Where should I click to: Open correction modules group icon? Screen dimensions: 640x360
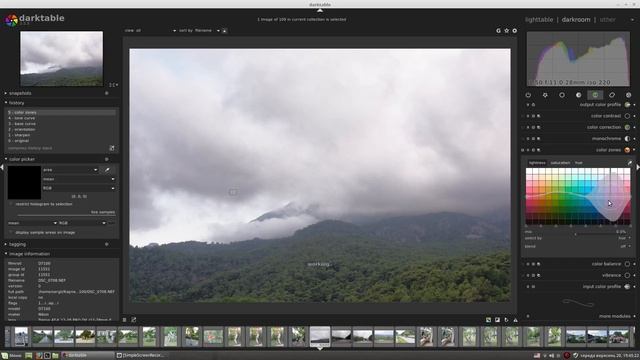click(x=612, y=95)
